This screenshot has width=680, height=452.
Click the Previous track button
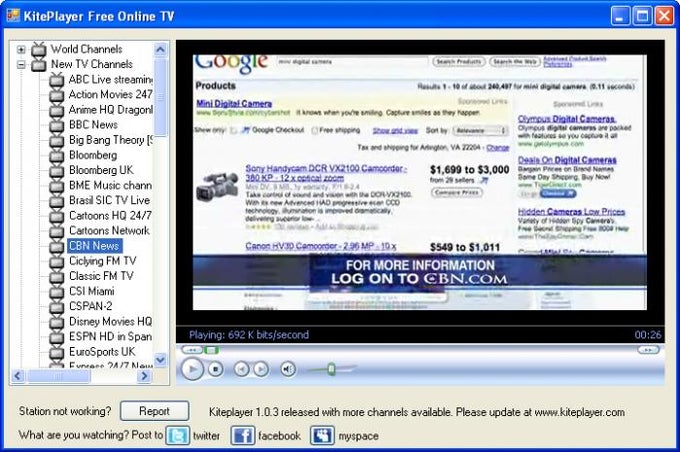pos(242,369)
